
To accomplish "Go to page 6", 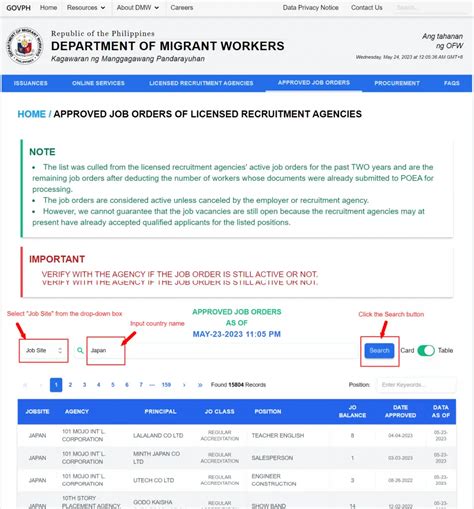I will tap(127, 385).
